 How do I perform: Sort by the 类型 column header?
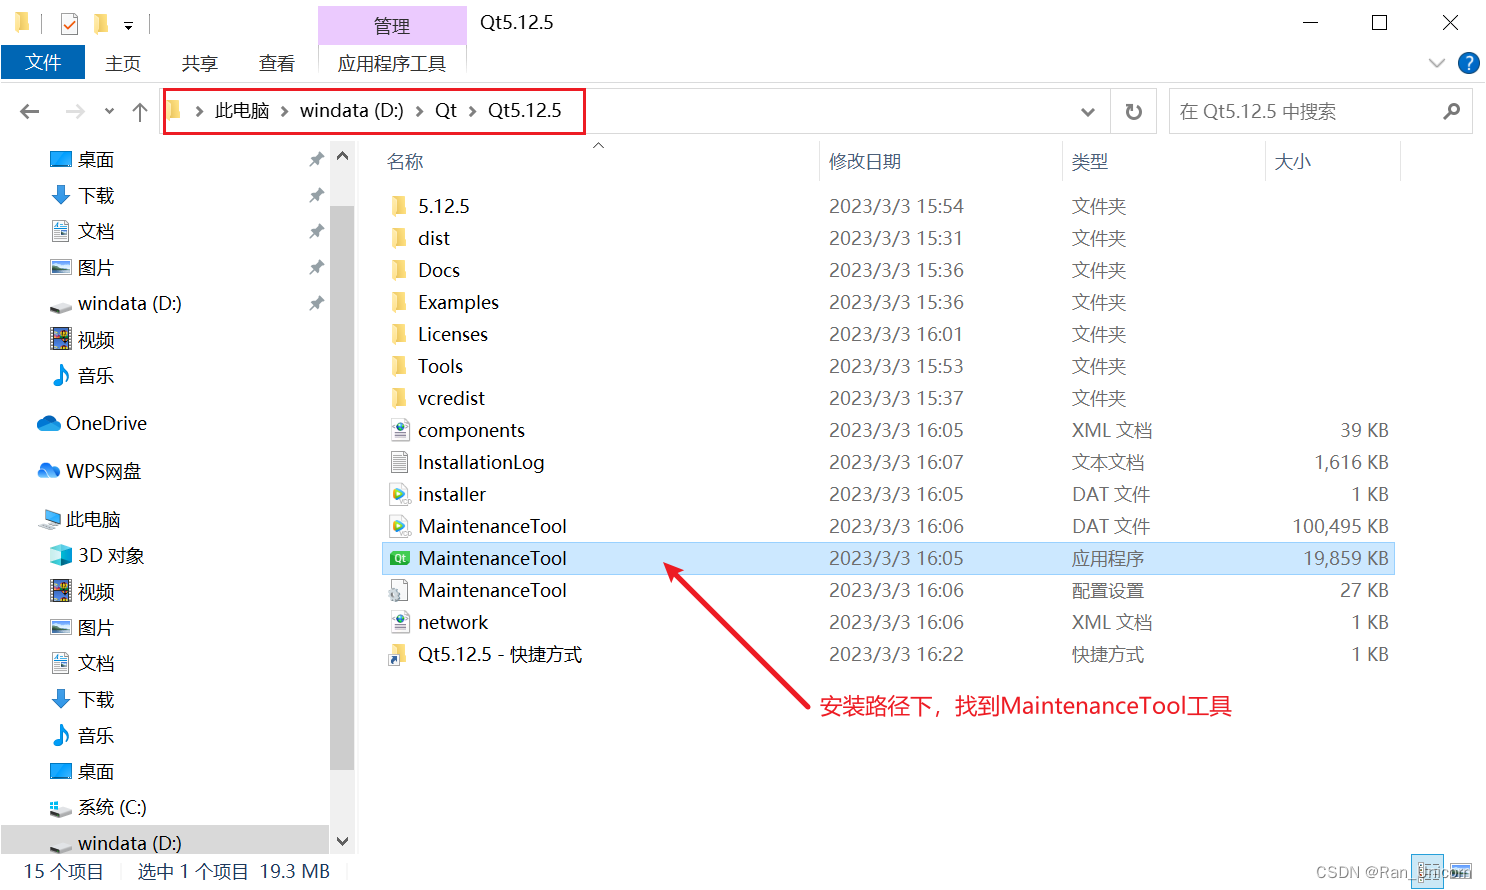(x=1090, y=162)
